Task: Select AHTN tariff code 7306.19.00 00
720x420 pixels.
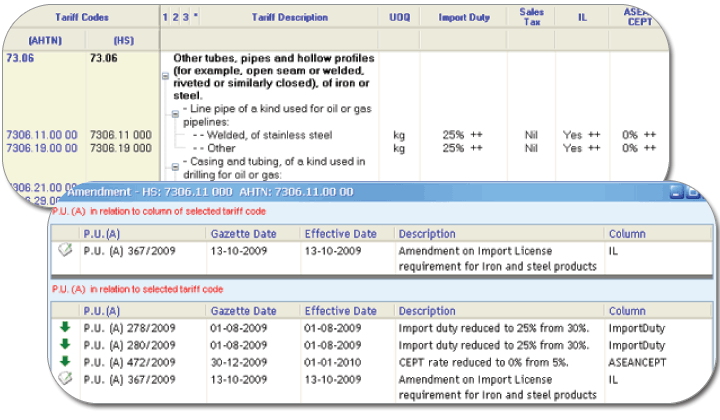Action: click(40, 148)
